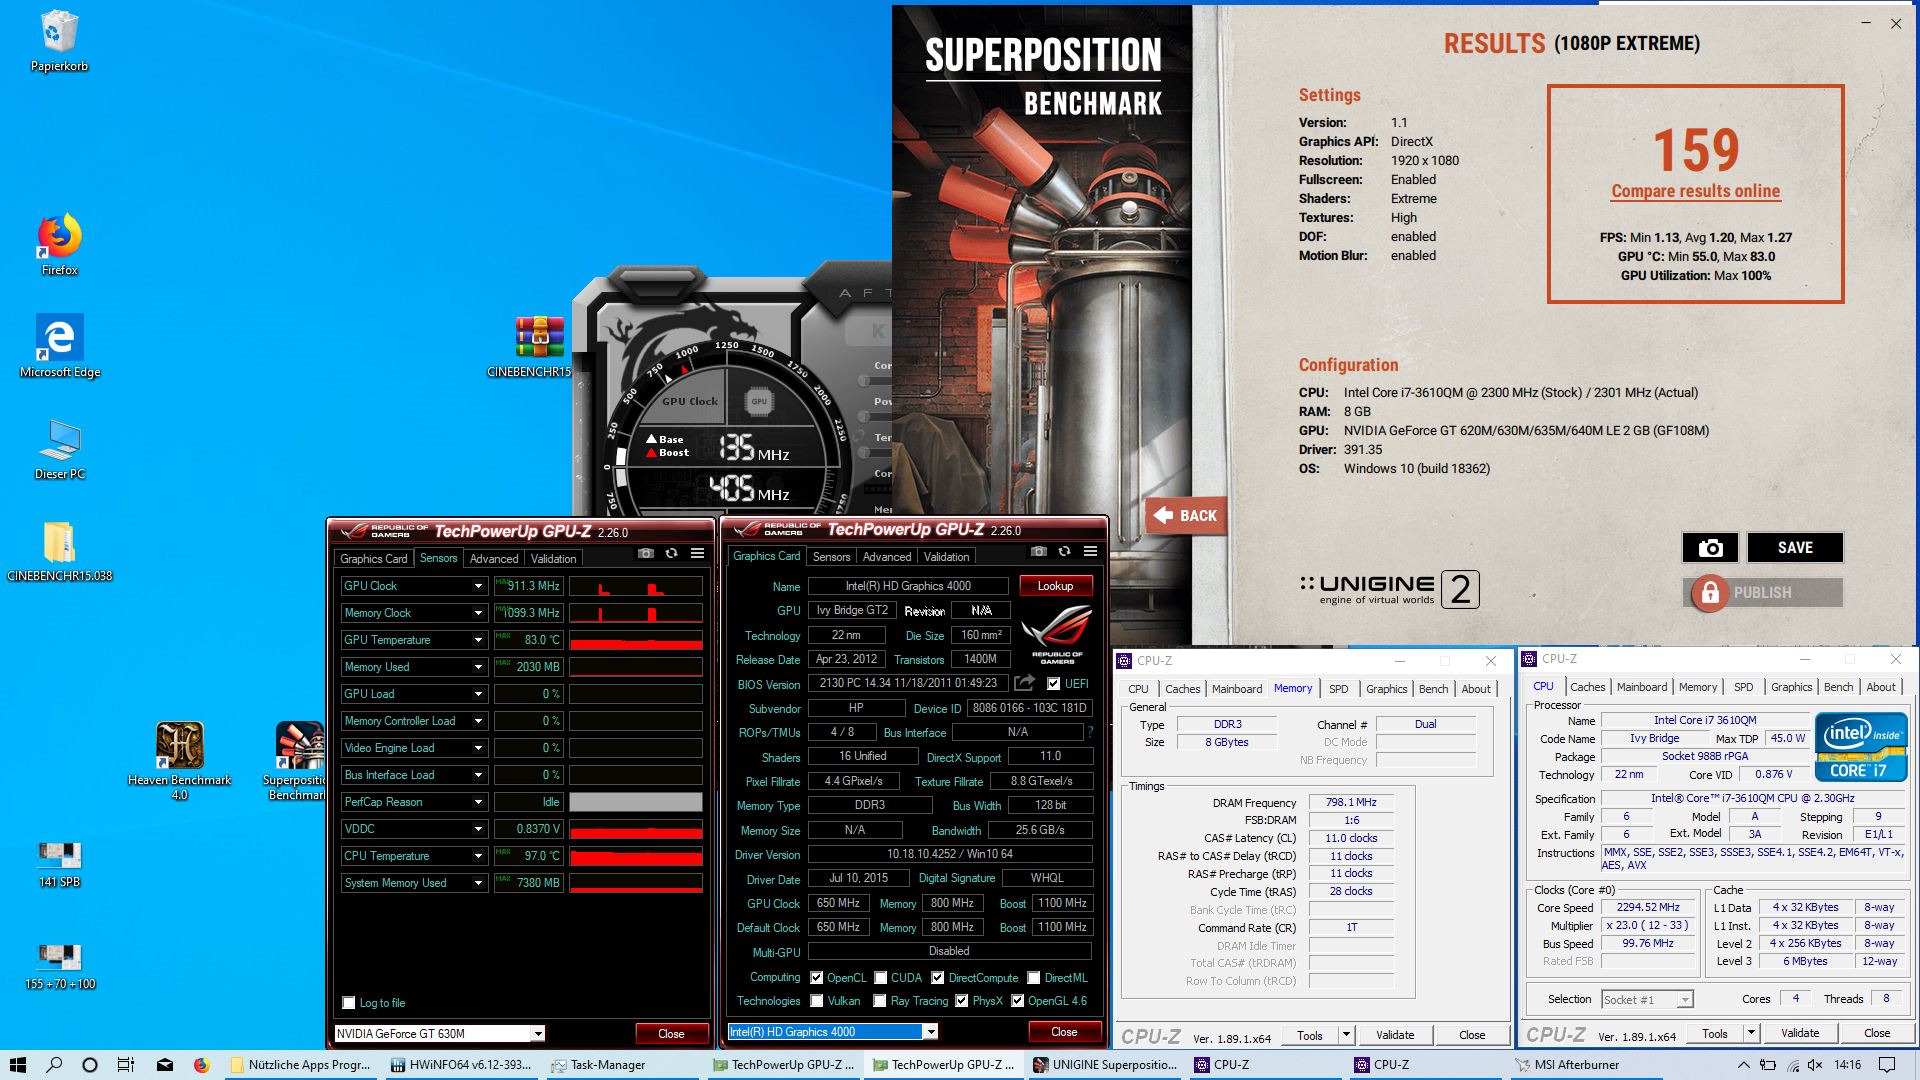Open hamburger menu in GPU-Z Graphics Card window
Viewport: 1920px width, 1080px height.
[x=1090, y=551]
